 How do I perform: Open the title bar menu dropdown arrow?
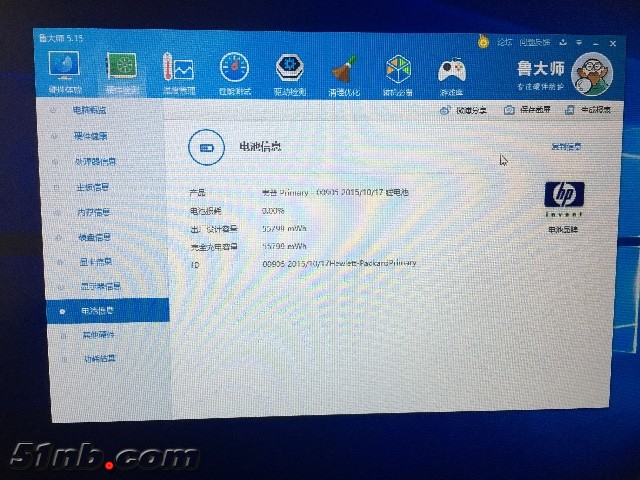click(x=579, y=42)
